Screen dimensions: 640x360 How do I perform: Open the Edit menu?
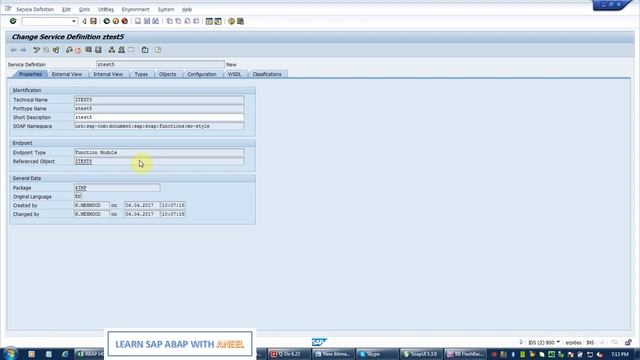[67, 9]
